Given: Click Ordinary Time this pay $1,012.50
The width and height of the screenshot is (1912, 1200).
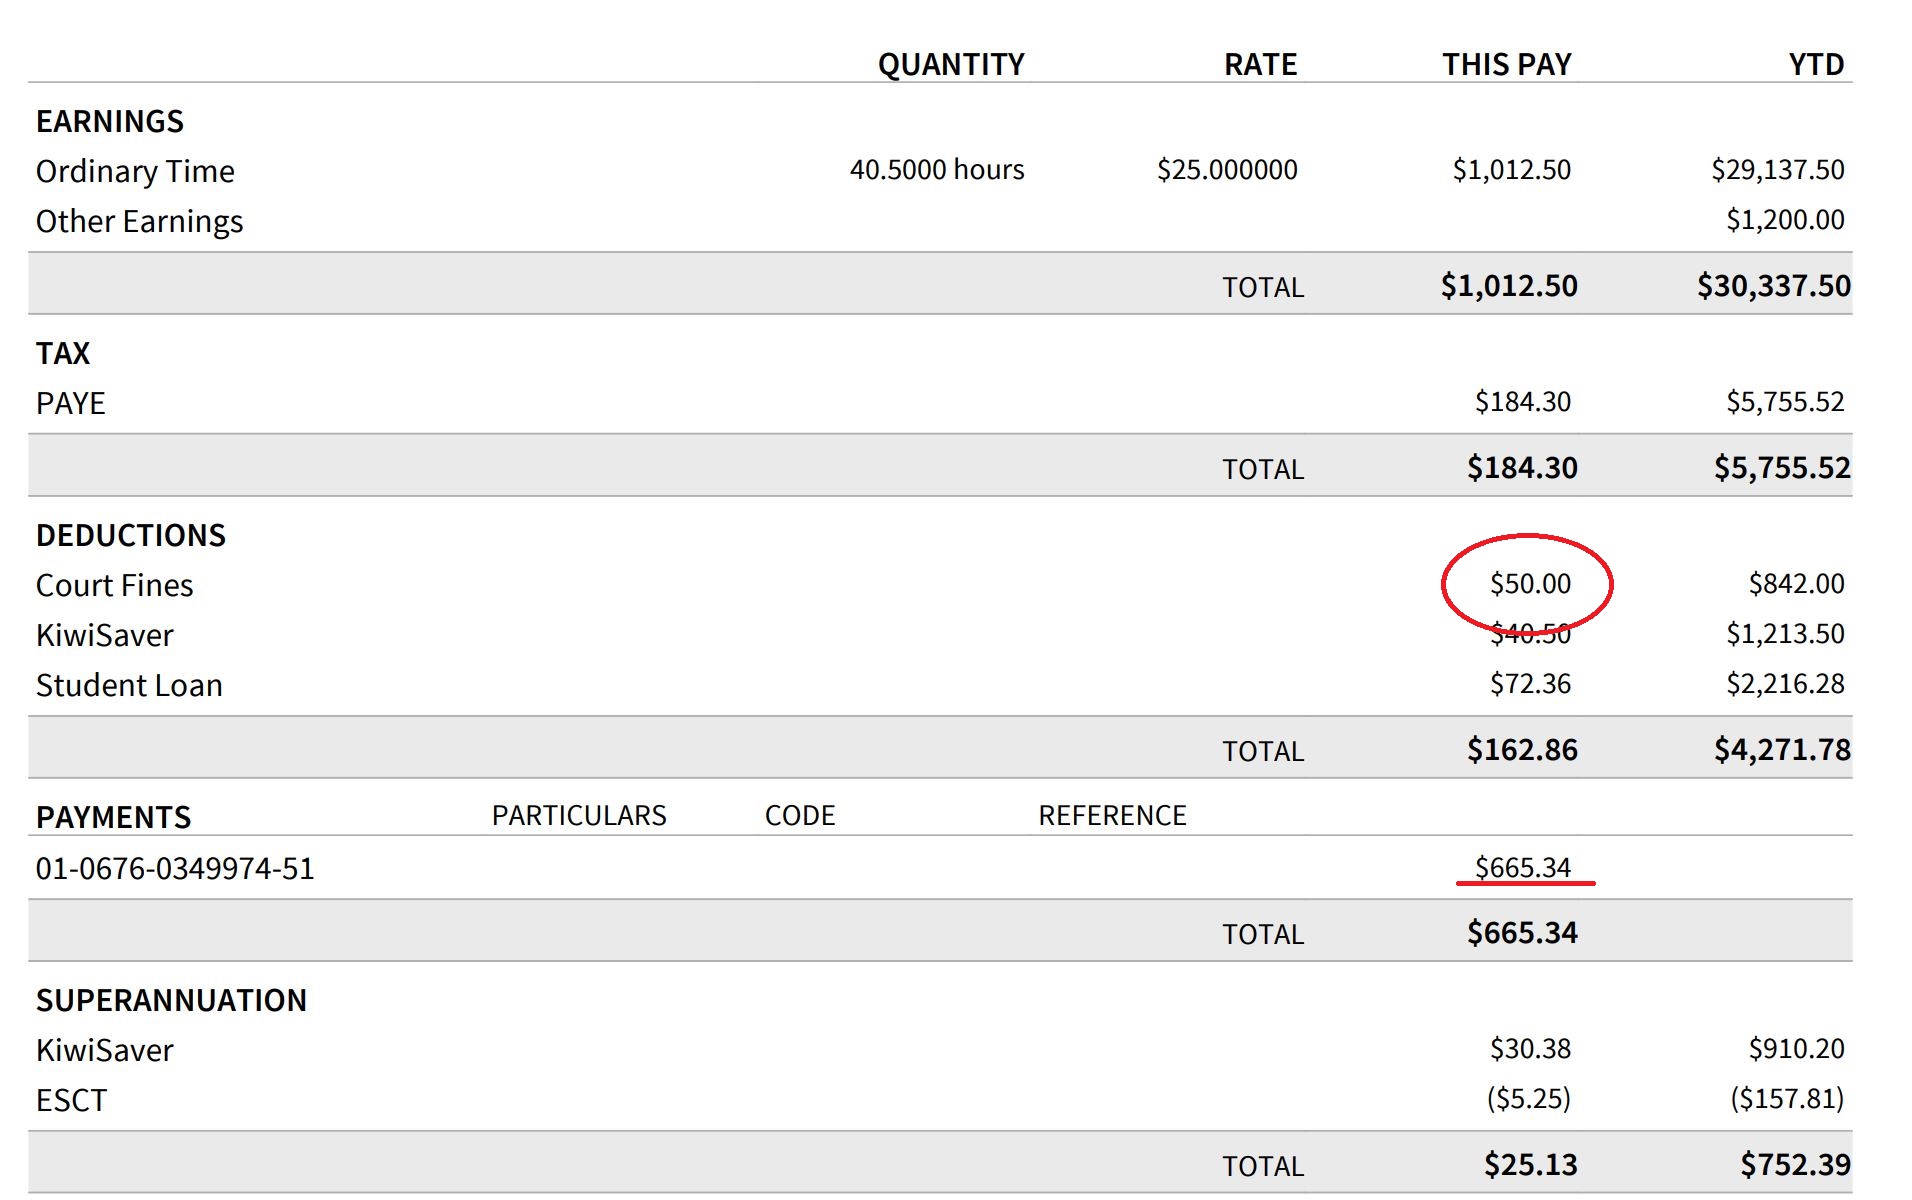Looking at the screenshot, I should point(1511,169).
